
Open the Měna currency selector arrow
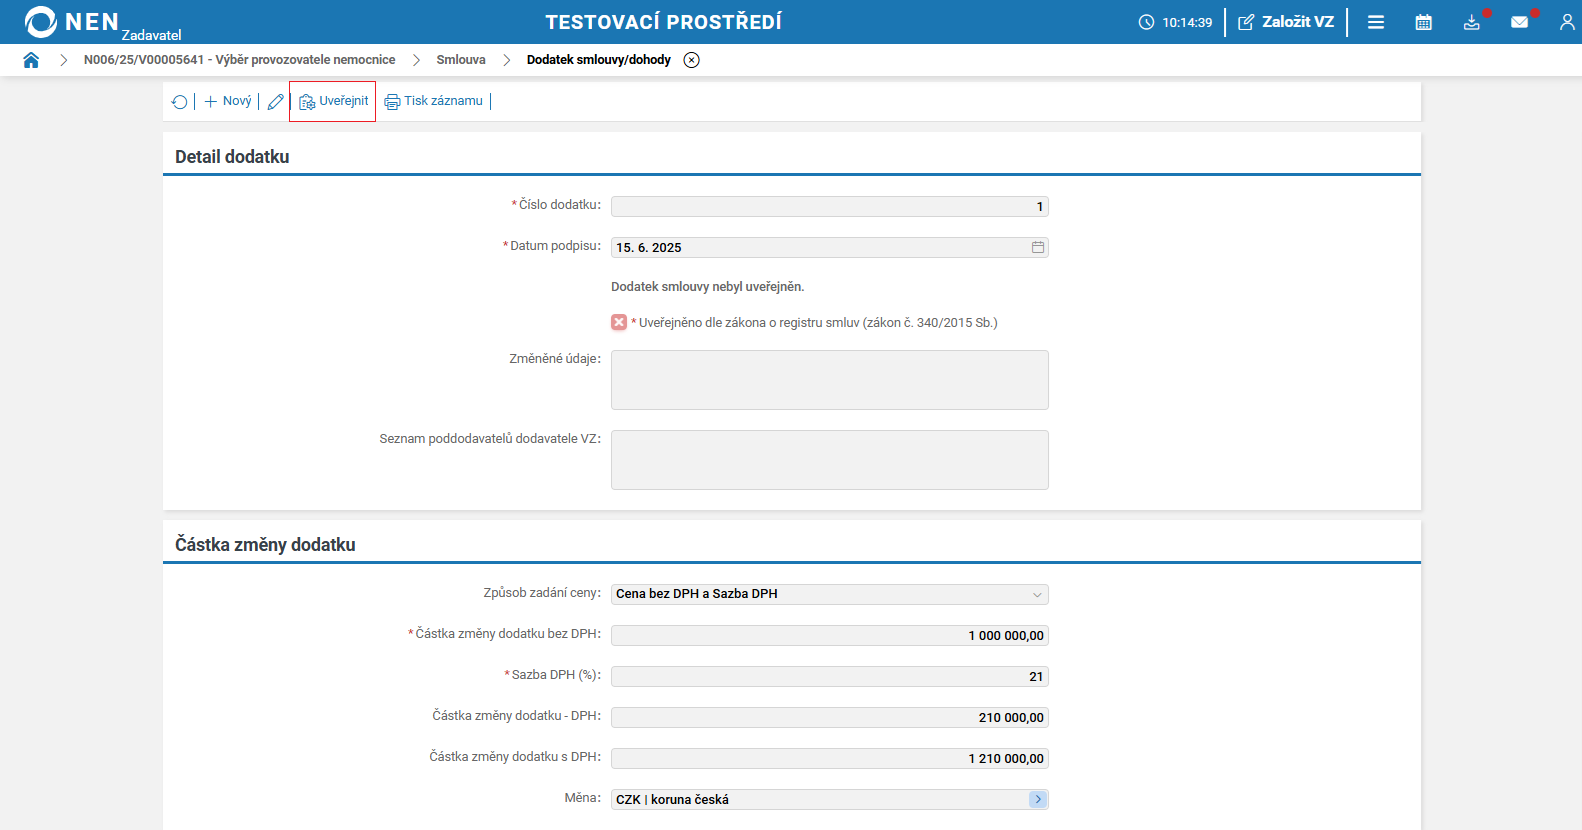[1038, 799]
